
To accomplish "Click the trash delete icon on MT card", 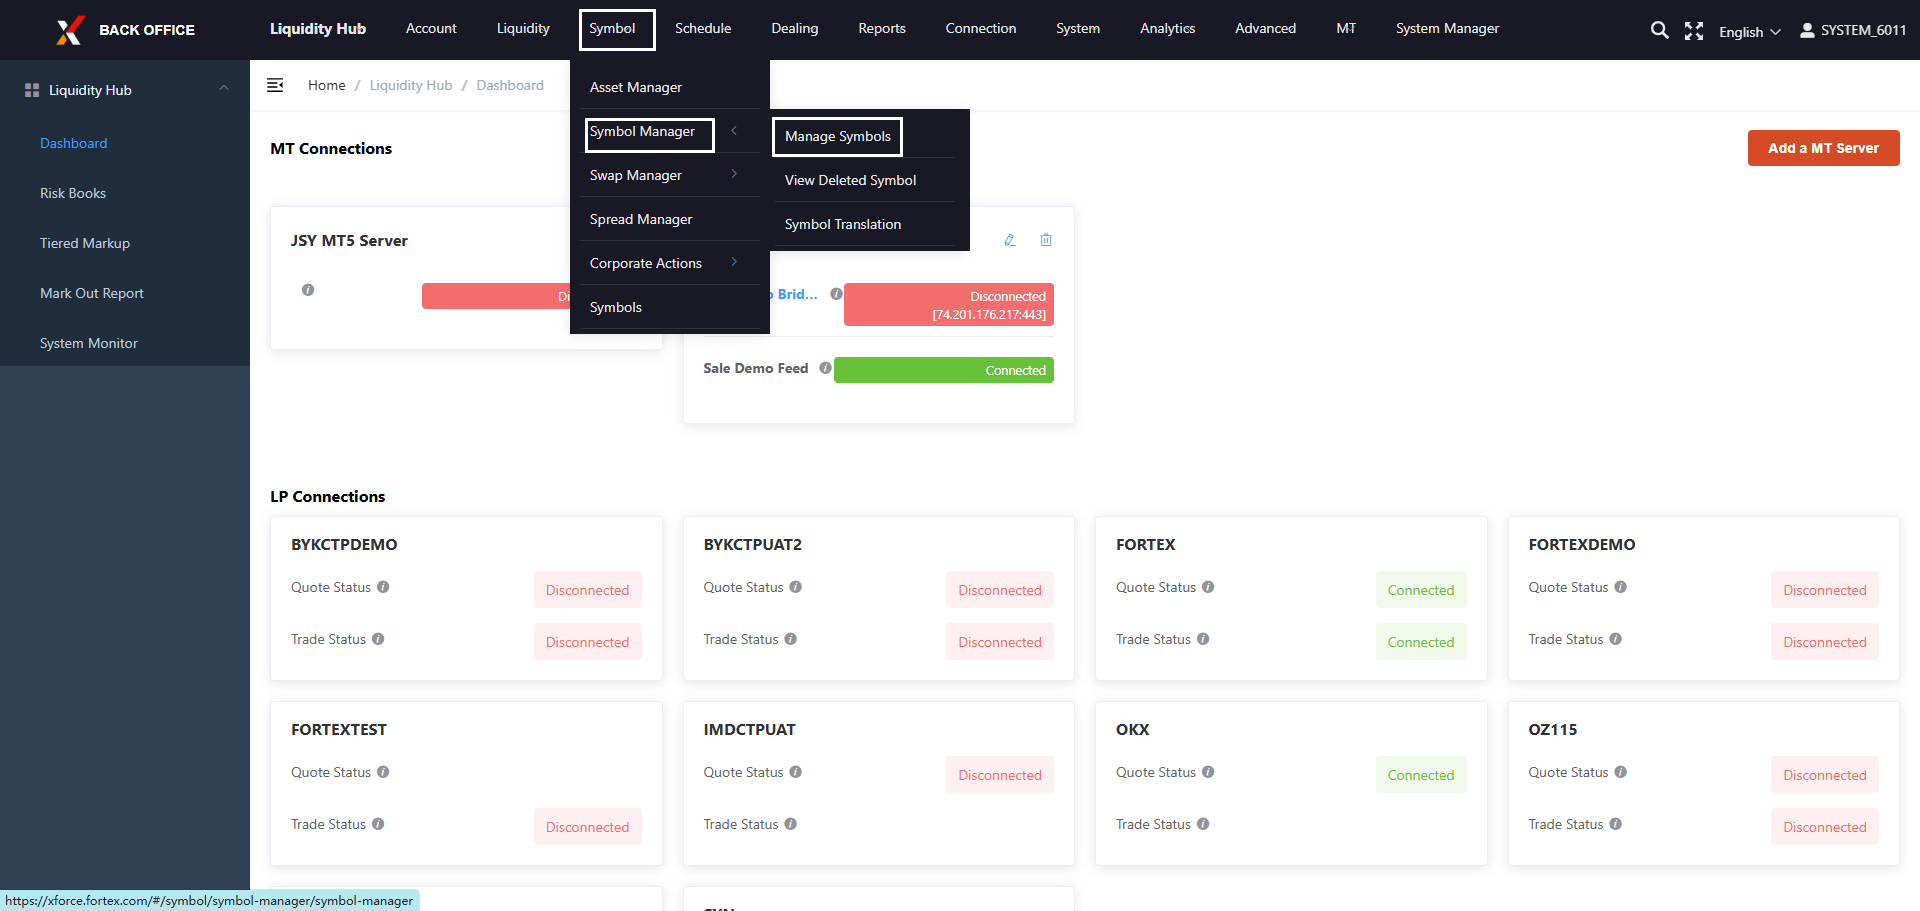I will [1046, 240].
